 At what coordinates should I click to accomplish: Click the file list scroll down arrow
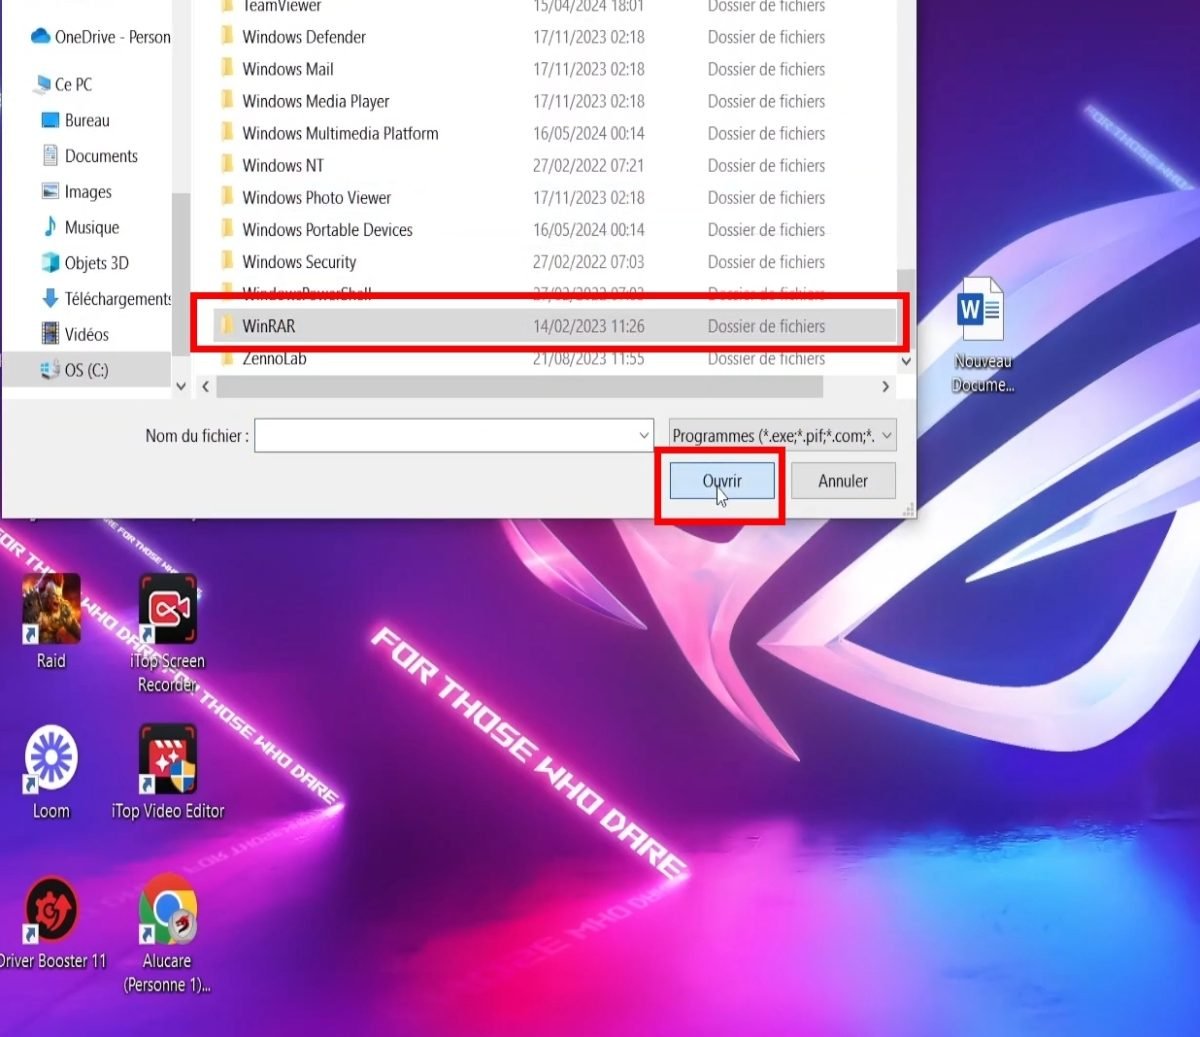(x=906, y=361)
